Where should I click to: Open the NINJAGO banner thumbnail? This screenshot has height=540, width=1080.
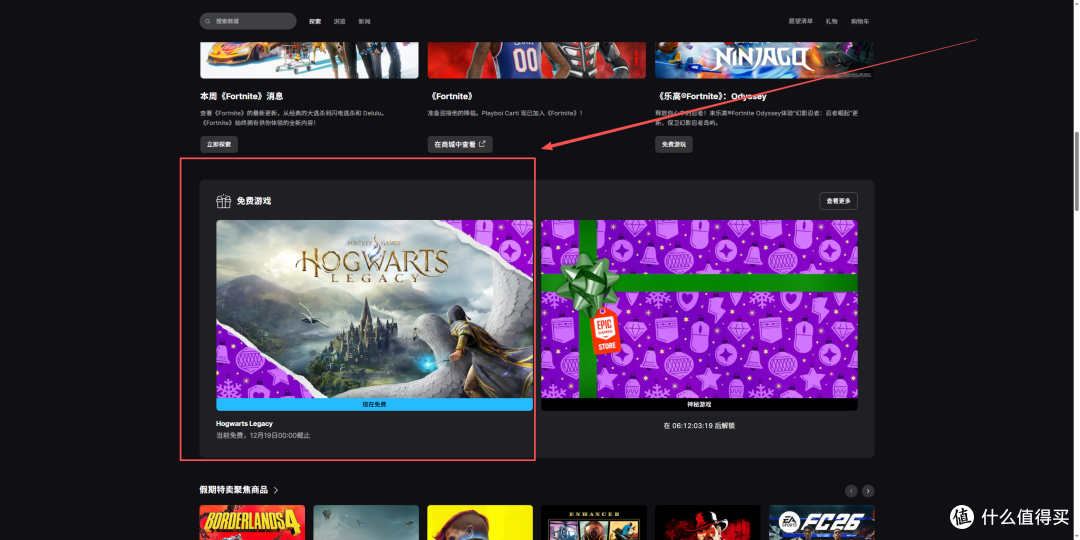[x=764, y=60]
